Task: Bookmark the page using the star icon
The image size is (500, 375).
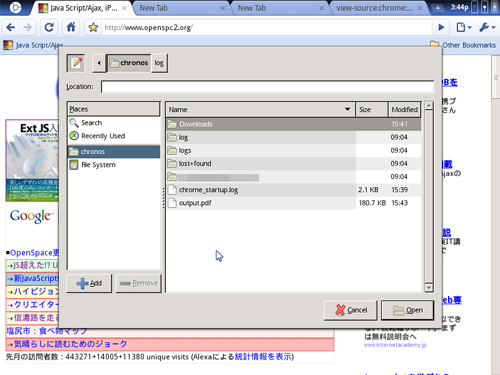Action: pyautogui.click(x=93, y=27)
